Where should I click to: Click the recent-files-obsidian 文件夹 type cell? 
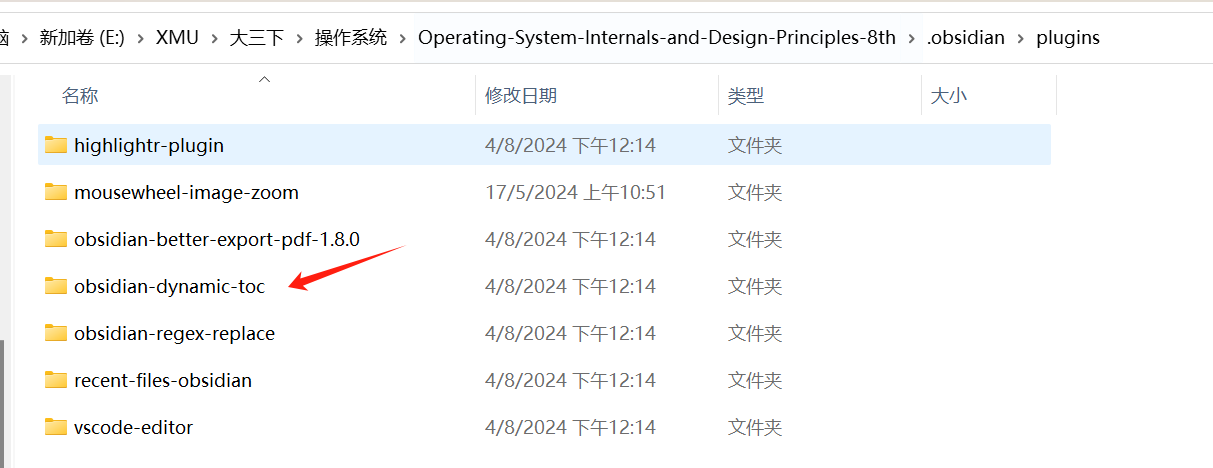tap(755, 380)
